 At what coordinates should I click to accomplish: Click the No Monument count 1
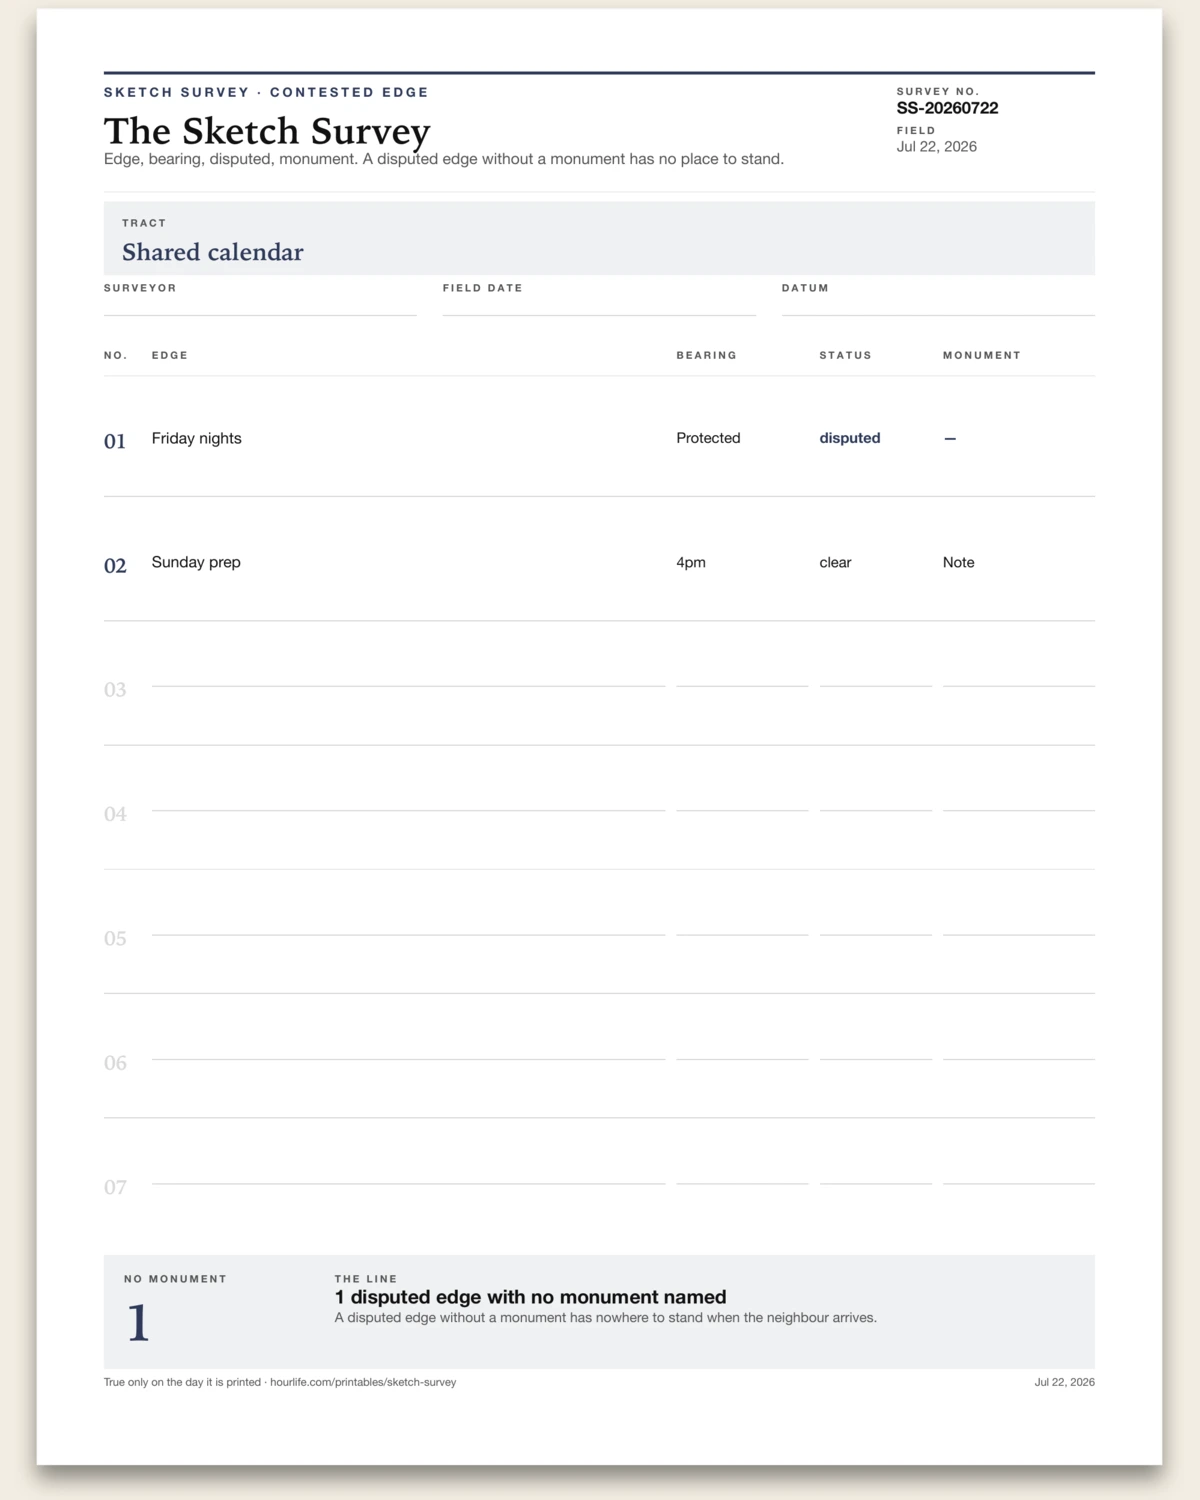[138, 1323]
